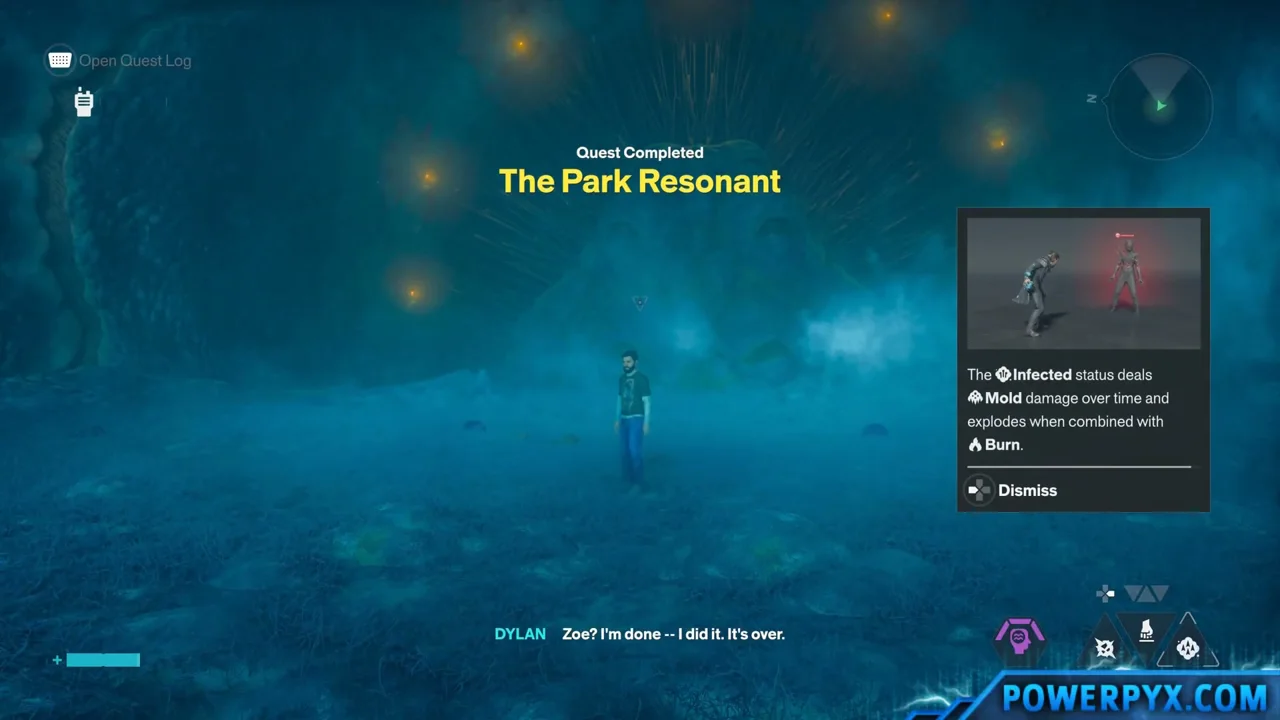Open Quest Log text prompt
1280x720 pixels.
[x=135, y=61]
